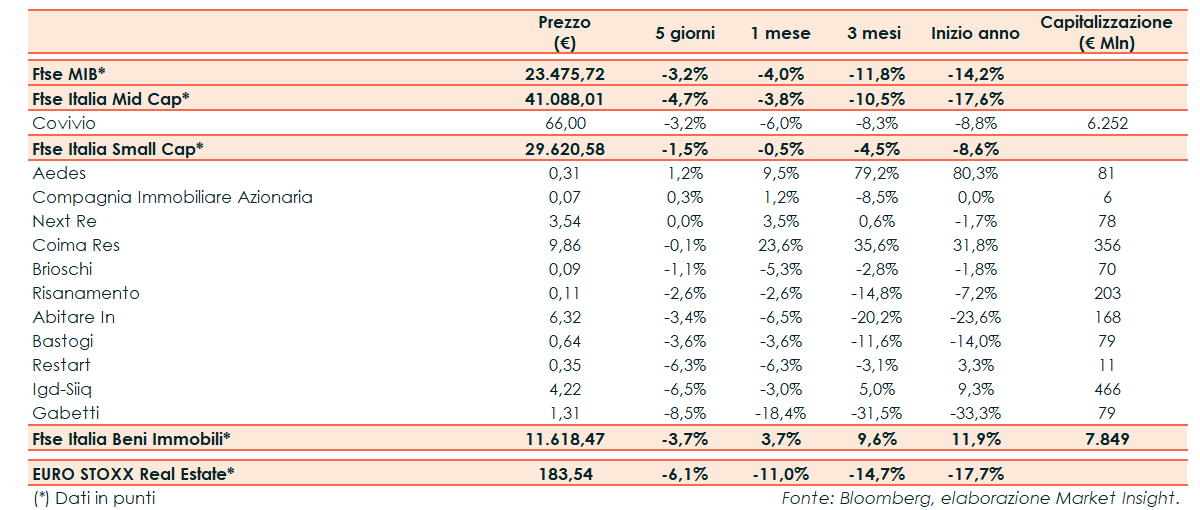Image resolution: width=1200 pixels, height=510 pixels.
Task: Click the 1 mese column header
Action: (x=780, y=33)
